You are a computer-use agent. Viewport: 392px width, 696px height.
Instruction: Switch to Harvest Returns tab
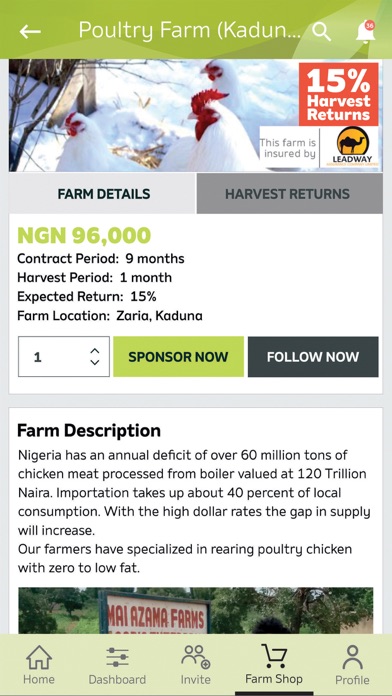289,194
